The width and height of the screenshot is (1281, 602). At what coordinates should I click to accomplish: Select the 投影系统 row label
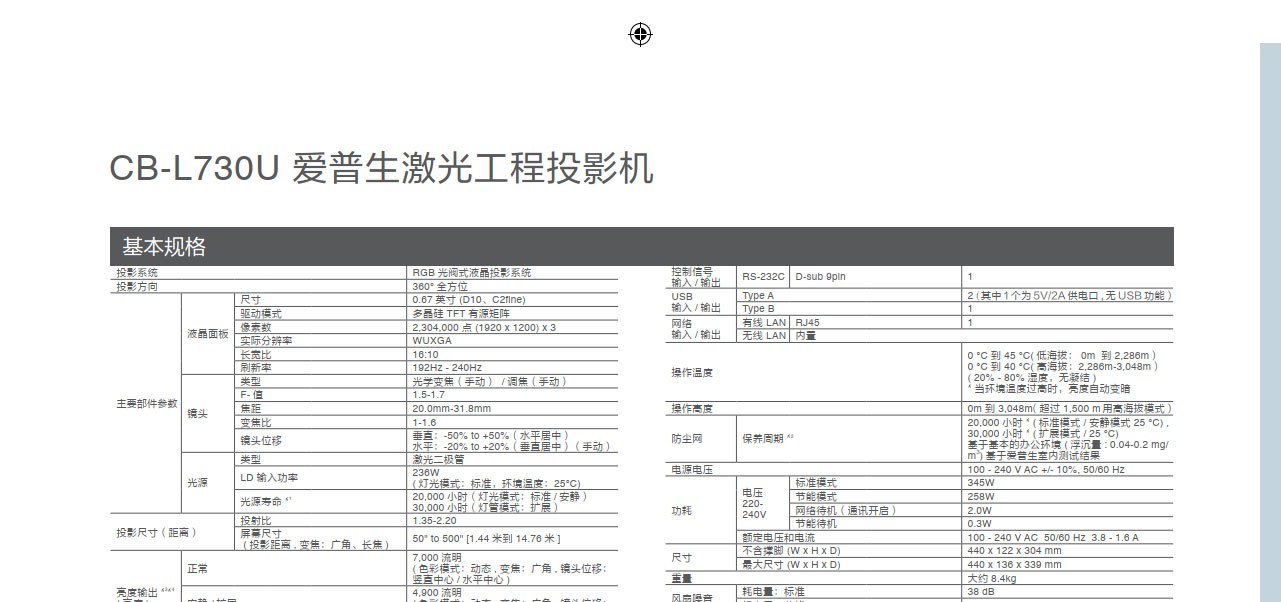tap(138, 273)
